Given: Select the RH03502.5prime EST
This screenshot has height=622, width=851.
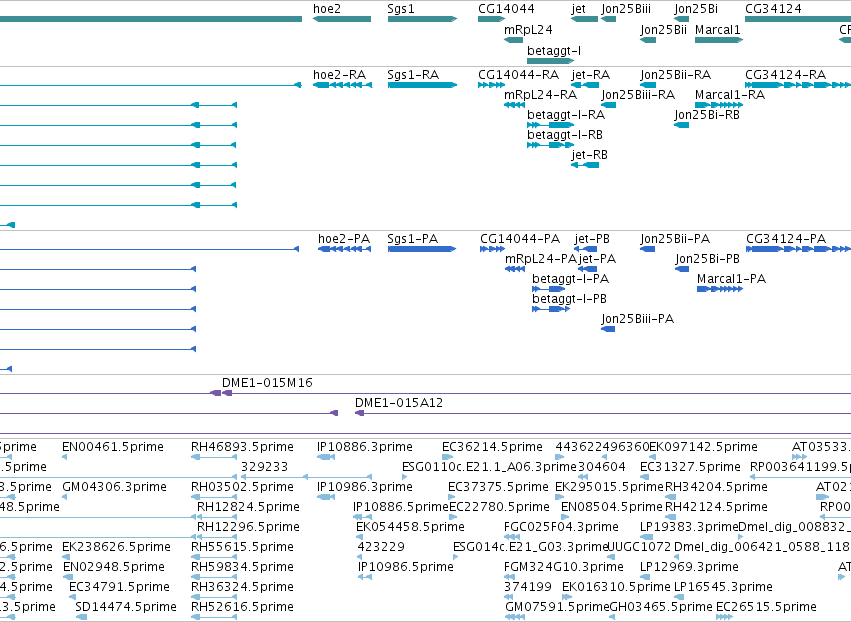Looking at the screenshot, I should tap(214, 497).
